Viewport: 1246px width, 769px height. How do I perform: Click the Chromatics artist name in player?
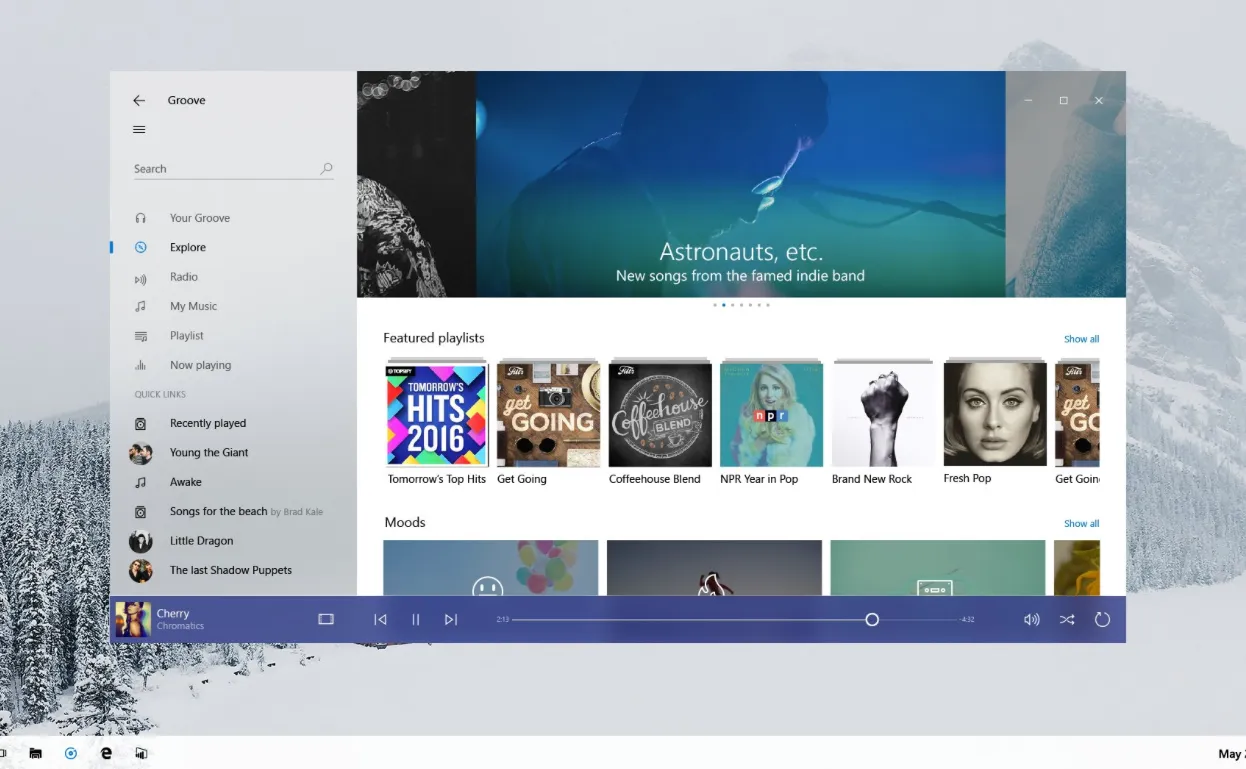pos(180,627)
